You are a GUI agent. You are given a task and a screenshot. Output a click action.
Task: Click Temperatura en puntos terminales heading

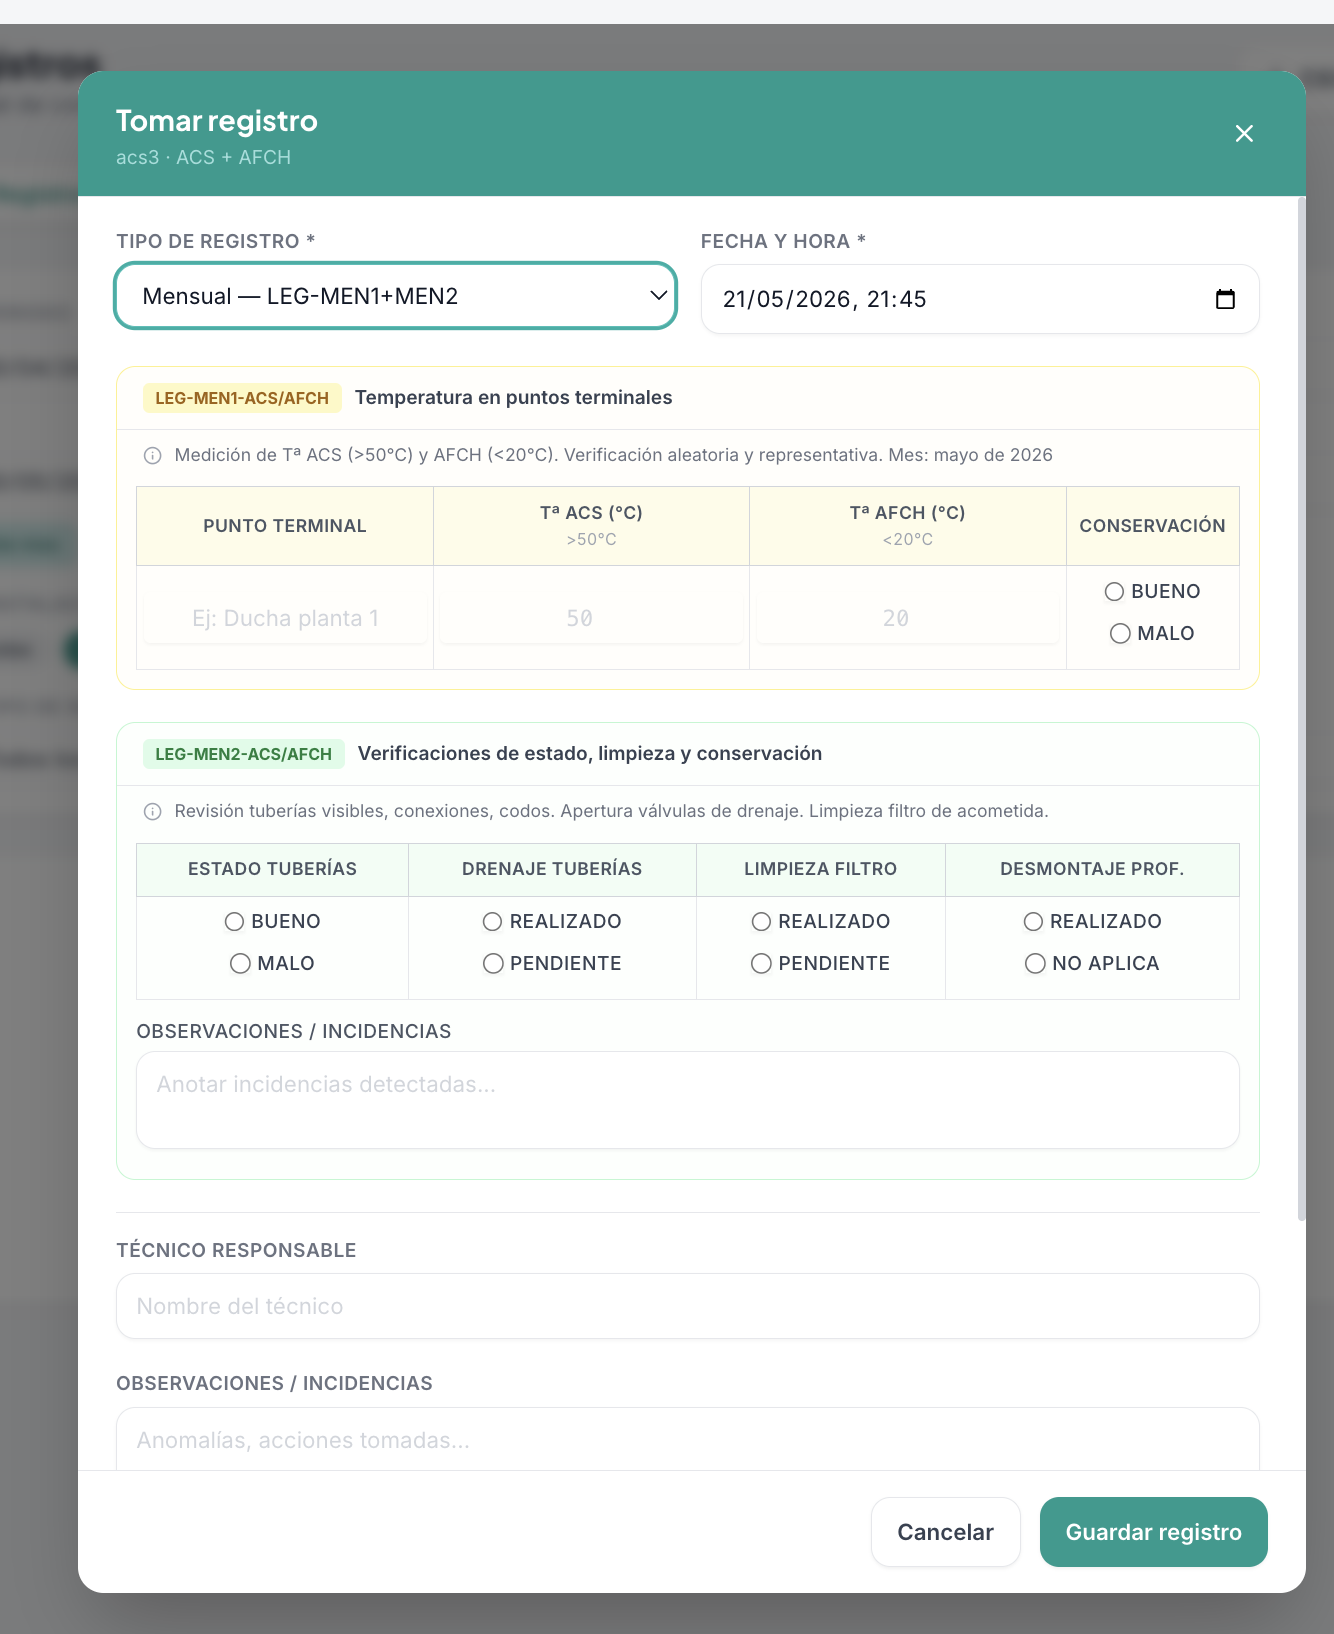(x=514, y=398)
